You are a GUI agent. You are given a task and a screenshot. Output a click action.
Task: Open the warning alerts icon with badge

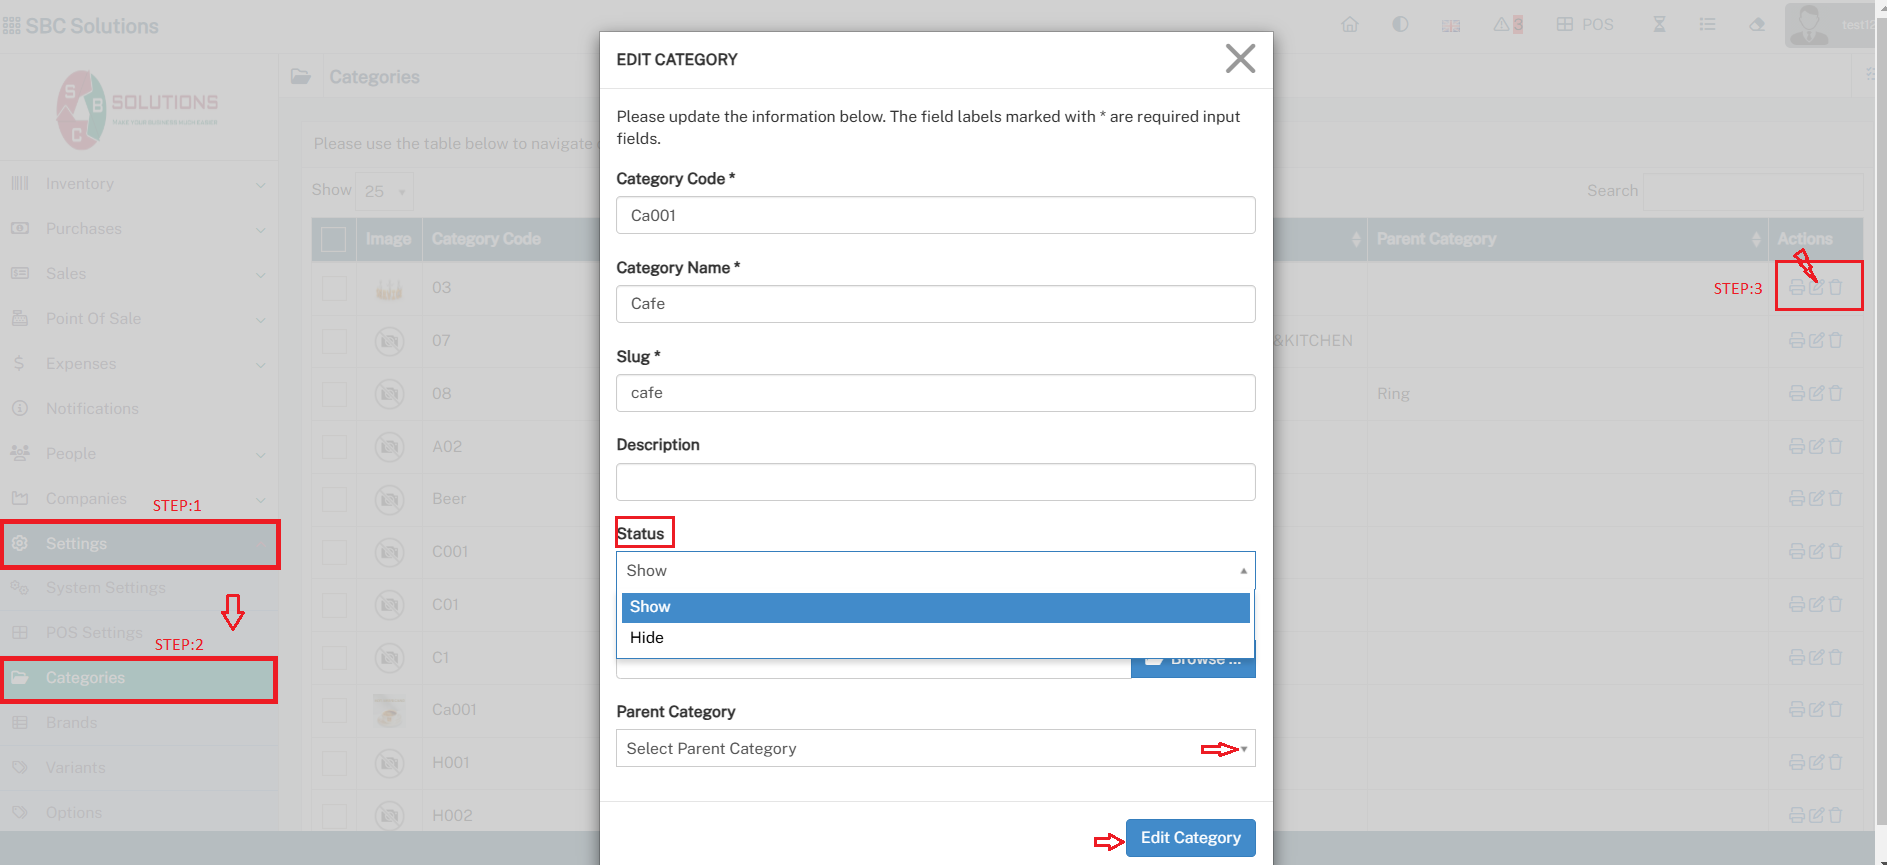(x=1507, y=25)
